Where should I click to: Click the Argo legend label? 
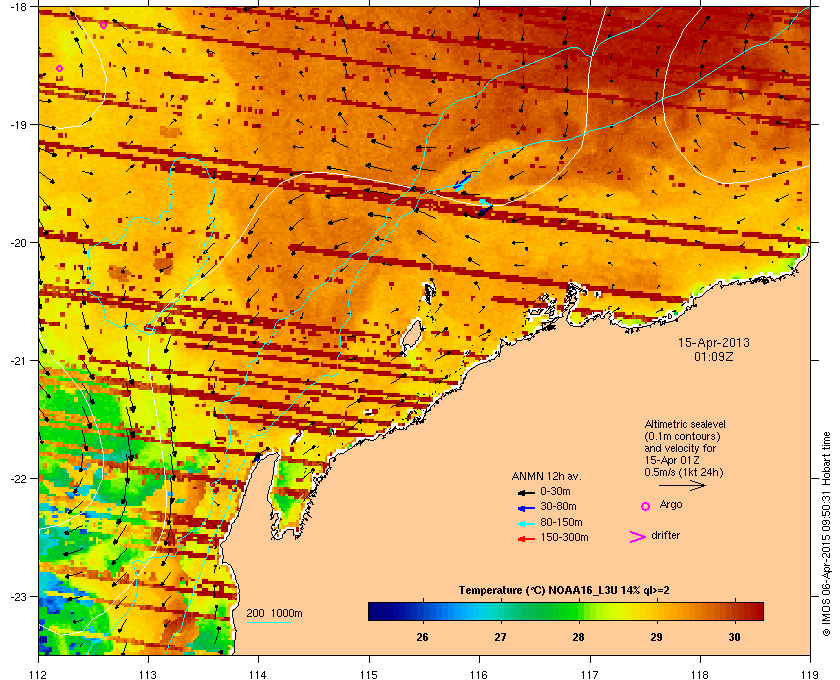tap(671, 505)
